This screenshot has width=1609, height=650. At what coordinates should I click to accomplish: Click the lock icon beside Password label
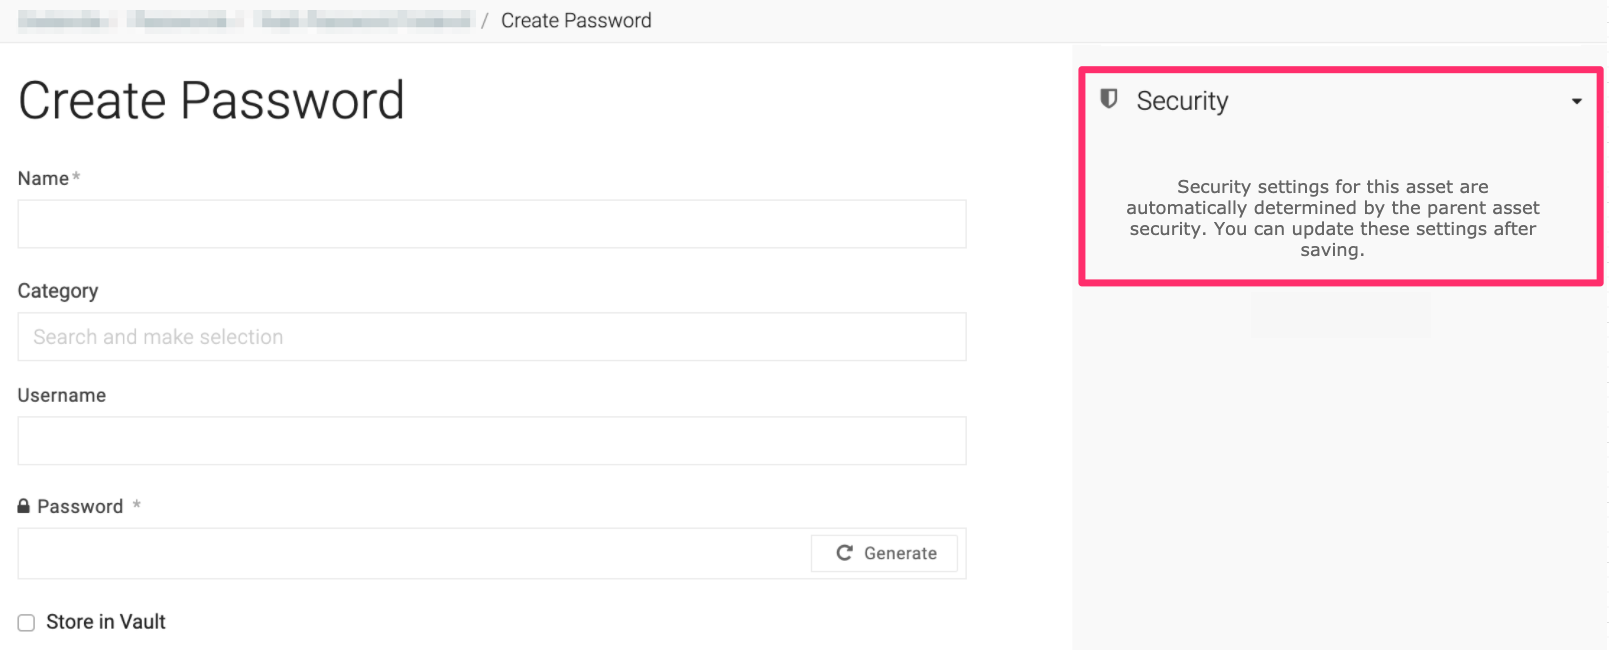[x=24, y=506]
